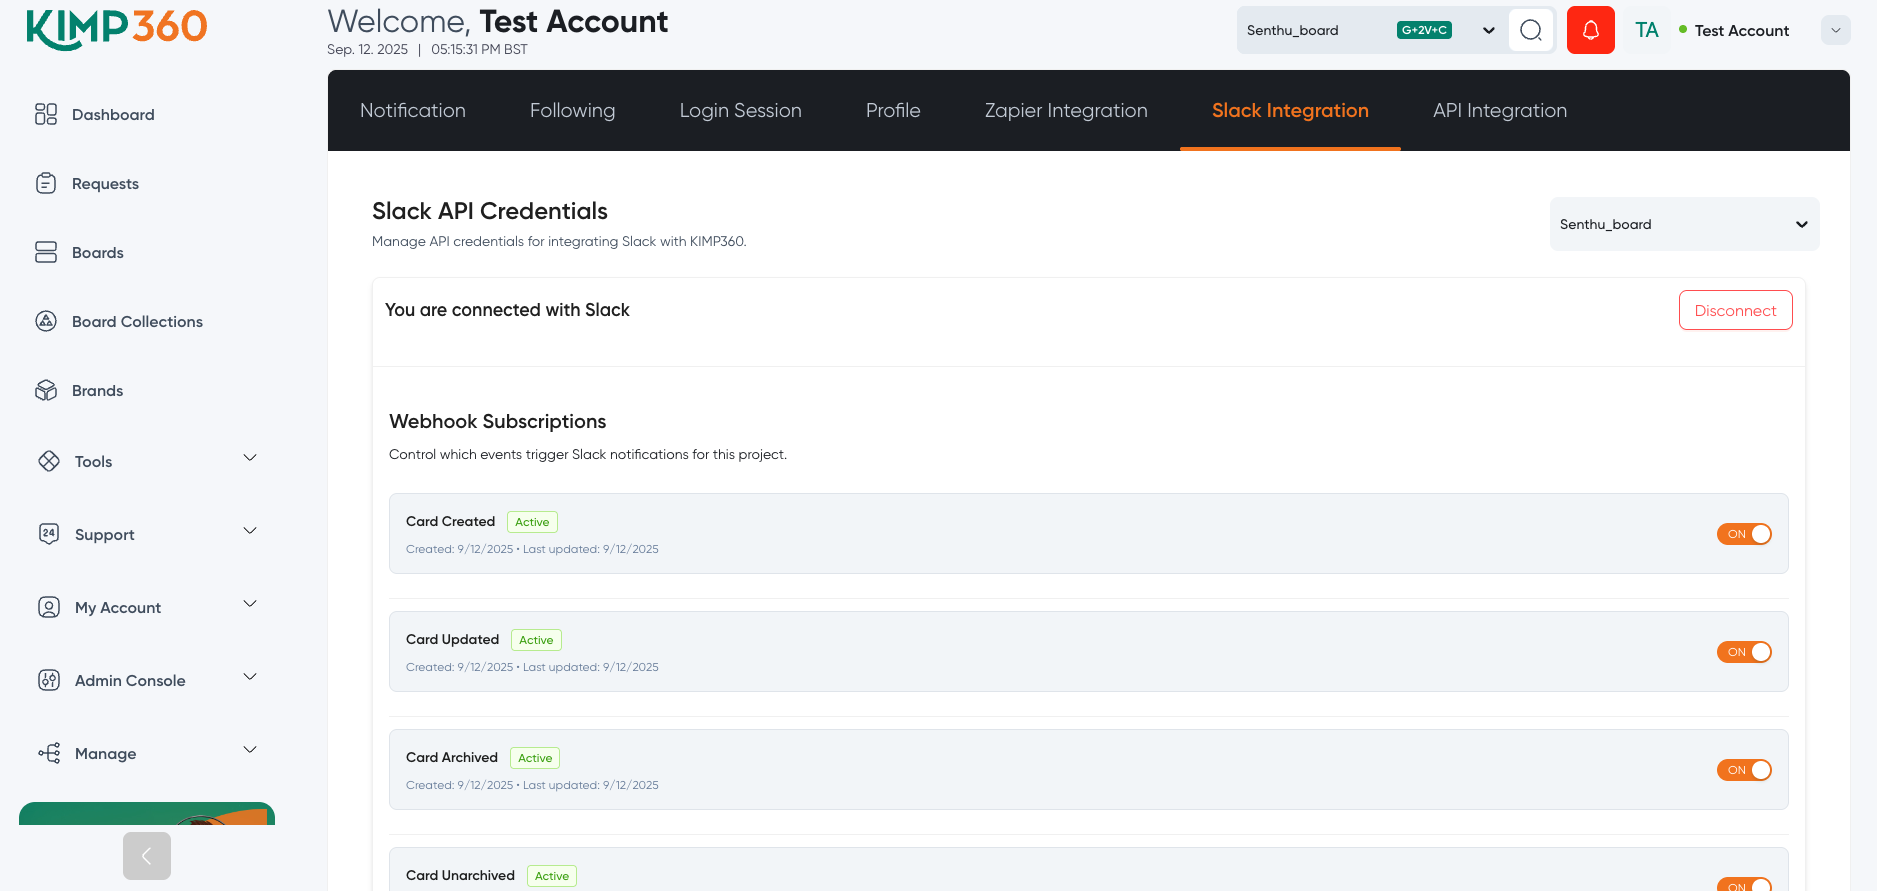1877x891 pixels.
Task: Open the Senthu_board header project dropdown
Action: click(1371, 30)
